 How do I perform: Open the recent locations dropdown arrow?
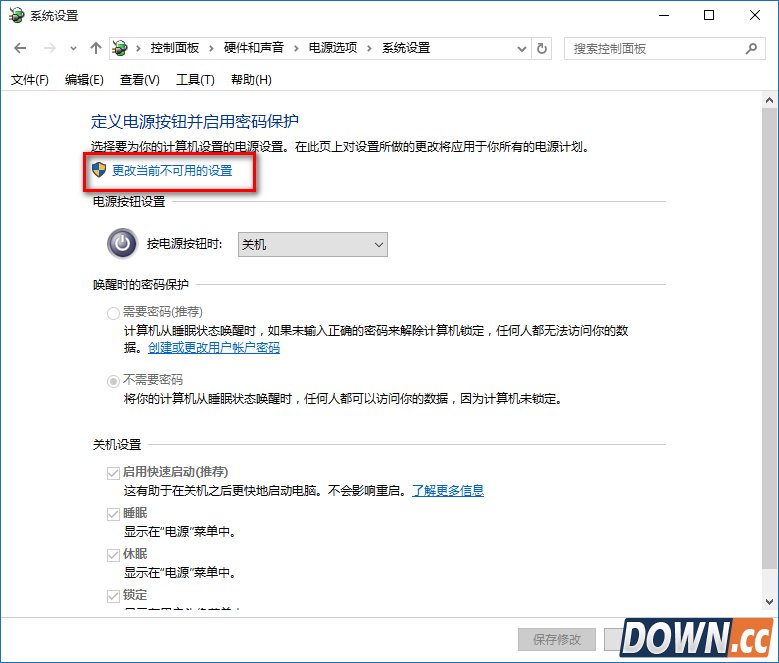[x=74, y=49]
